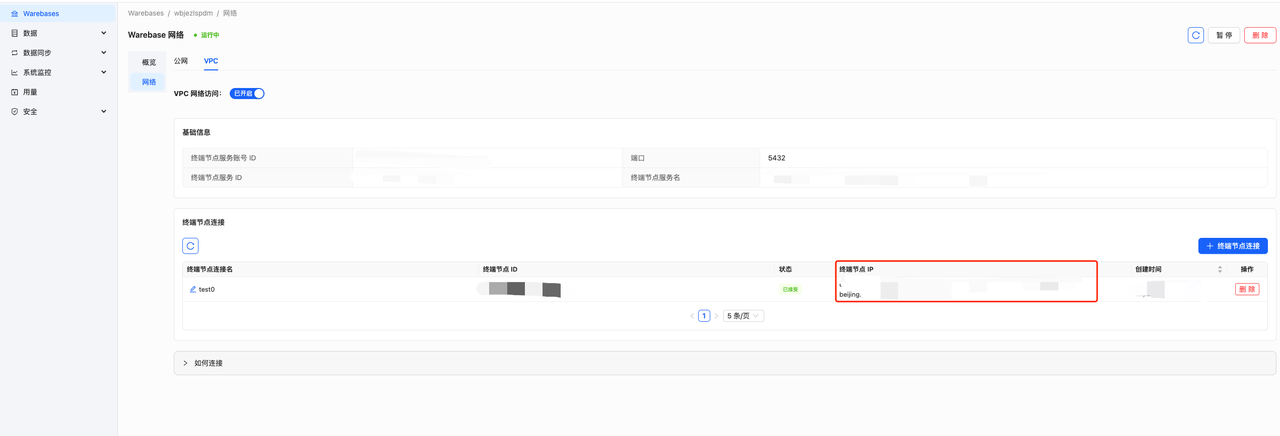1280x436 pixels.
Task: Open 用量 from the sidebar
Action: (x=30, y=92)
